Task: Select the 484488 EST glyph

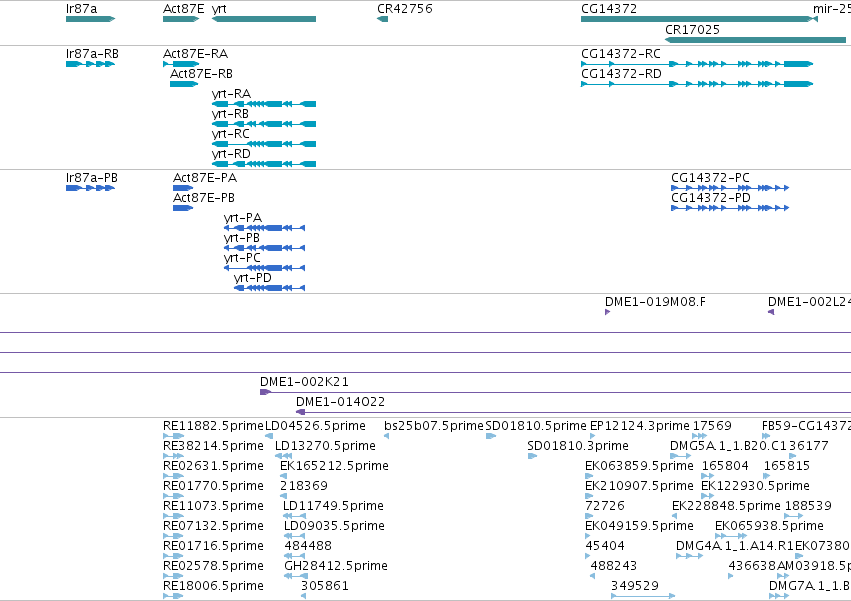Action: coord(295,556)
